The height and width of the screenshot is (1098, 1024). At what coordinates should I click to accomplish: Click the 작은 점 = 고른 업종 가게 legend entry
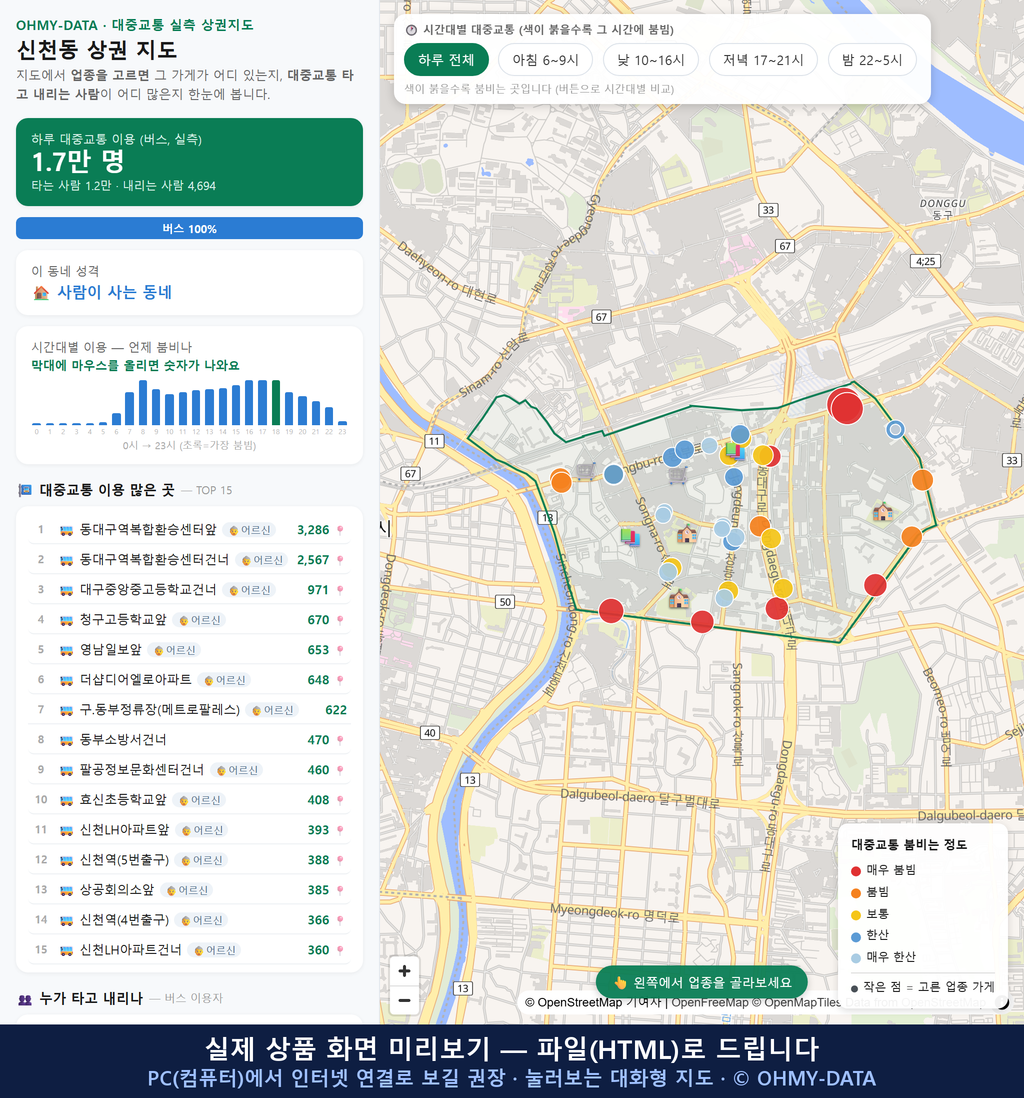[x=922, y=987]
